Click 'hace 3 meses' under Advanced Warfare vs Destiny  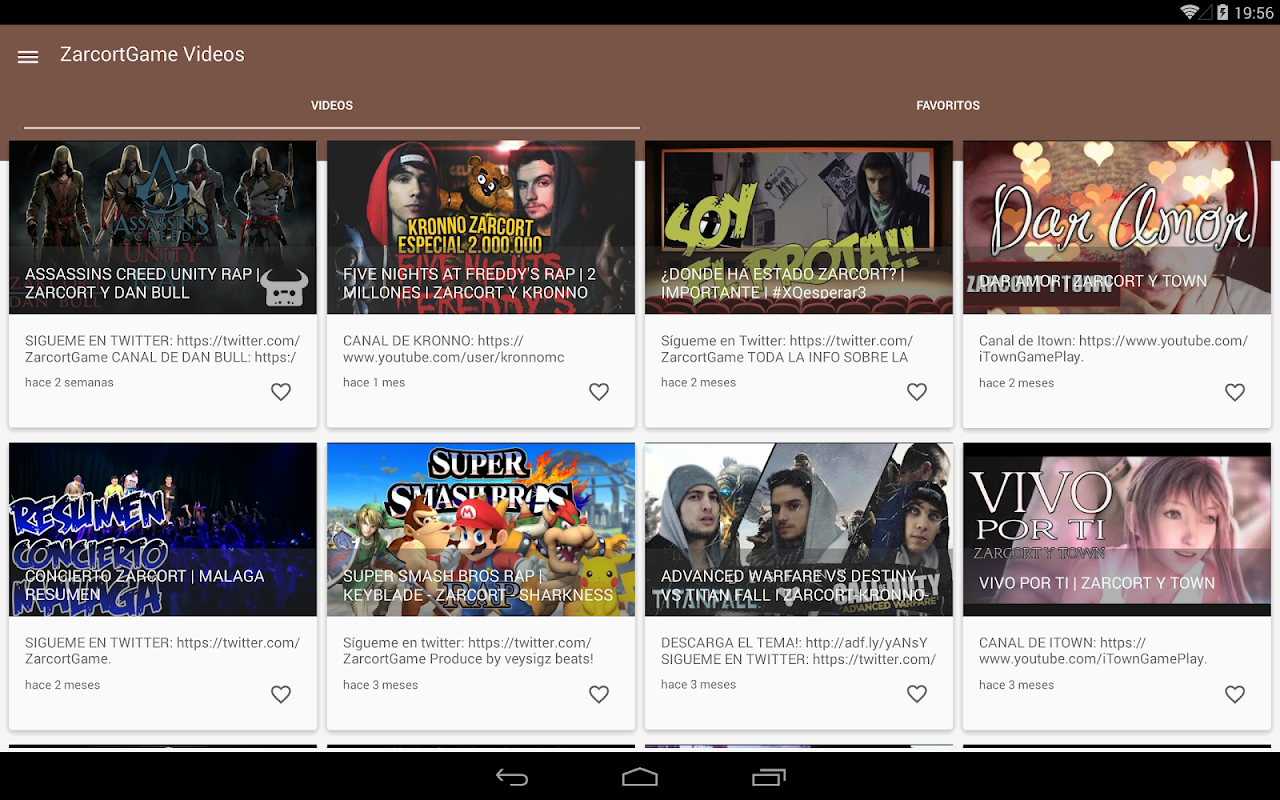698,685
